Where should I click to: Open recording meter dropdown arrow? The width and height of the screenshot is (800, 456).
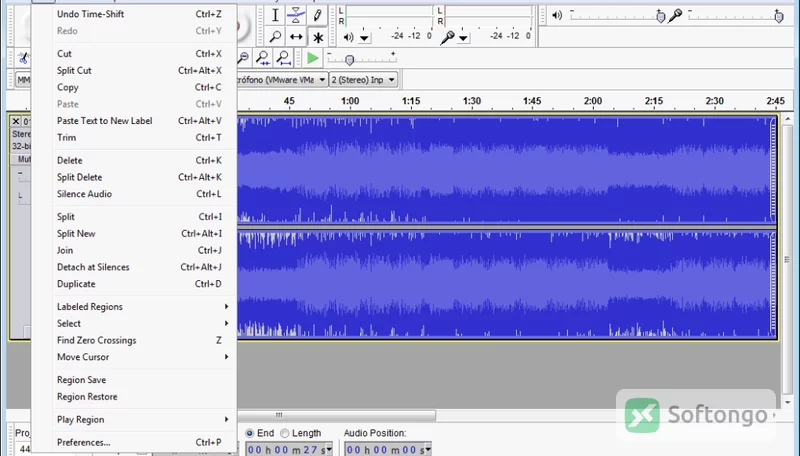coord(463,38)
